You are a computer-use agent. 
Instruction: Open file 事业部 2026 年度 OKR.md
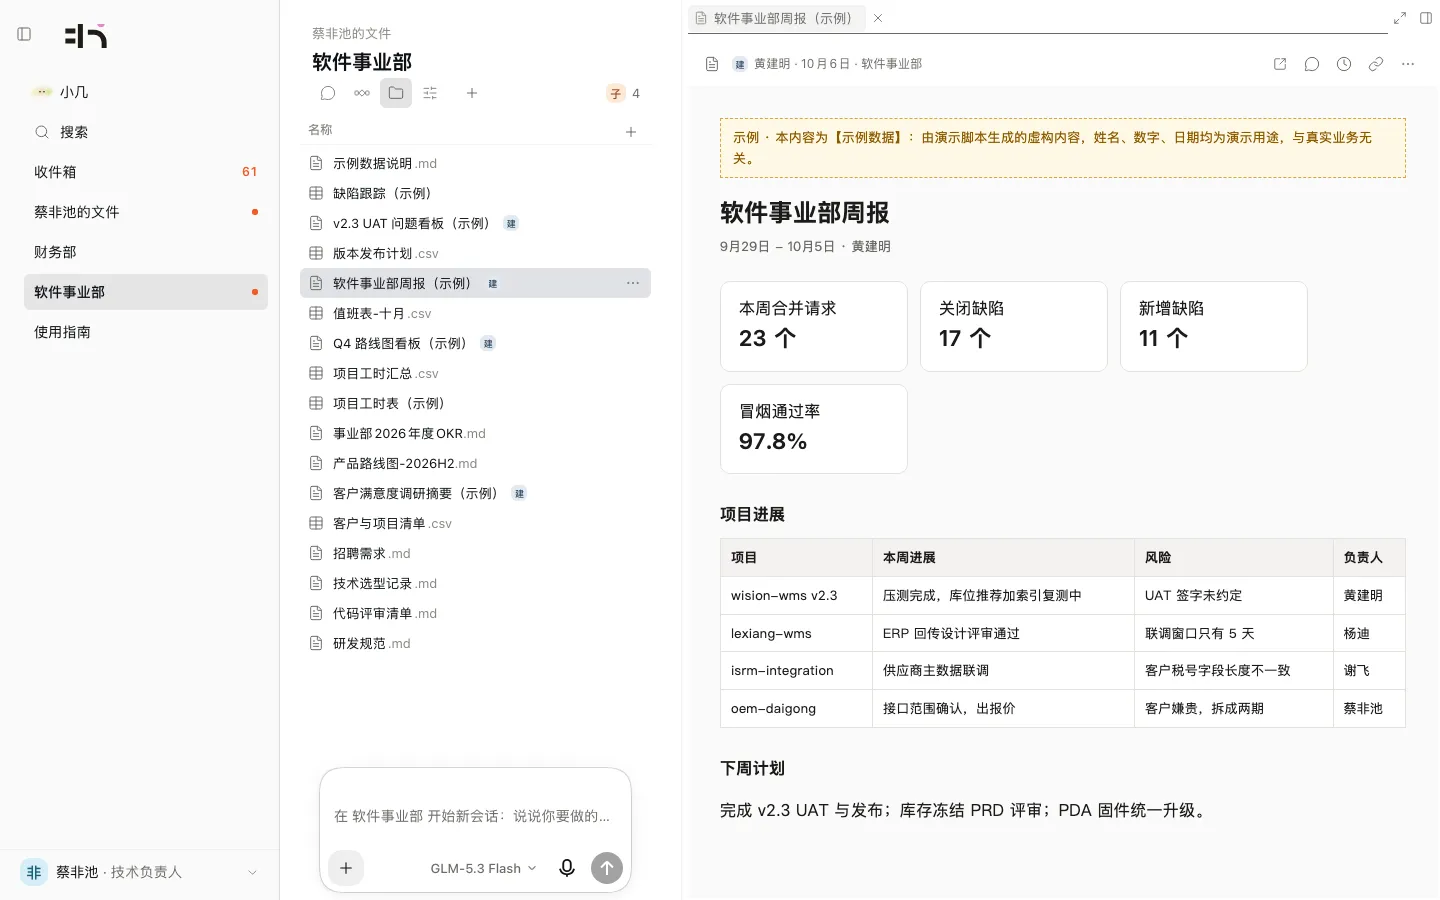click(475, 433)
